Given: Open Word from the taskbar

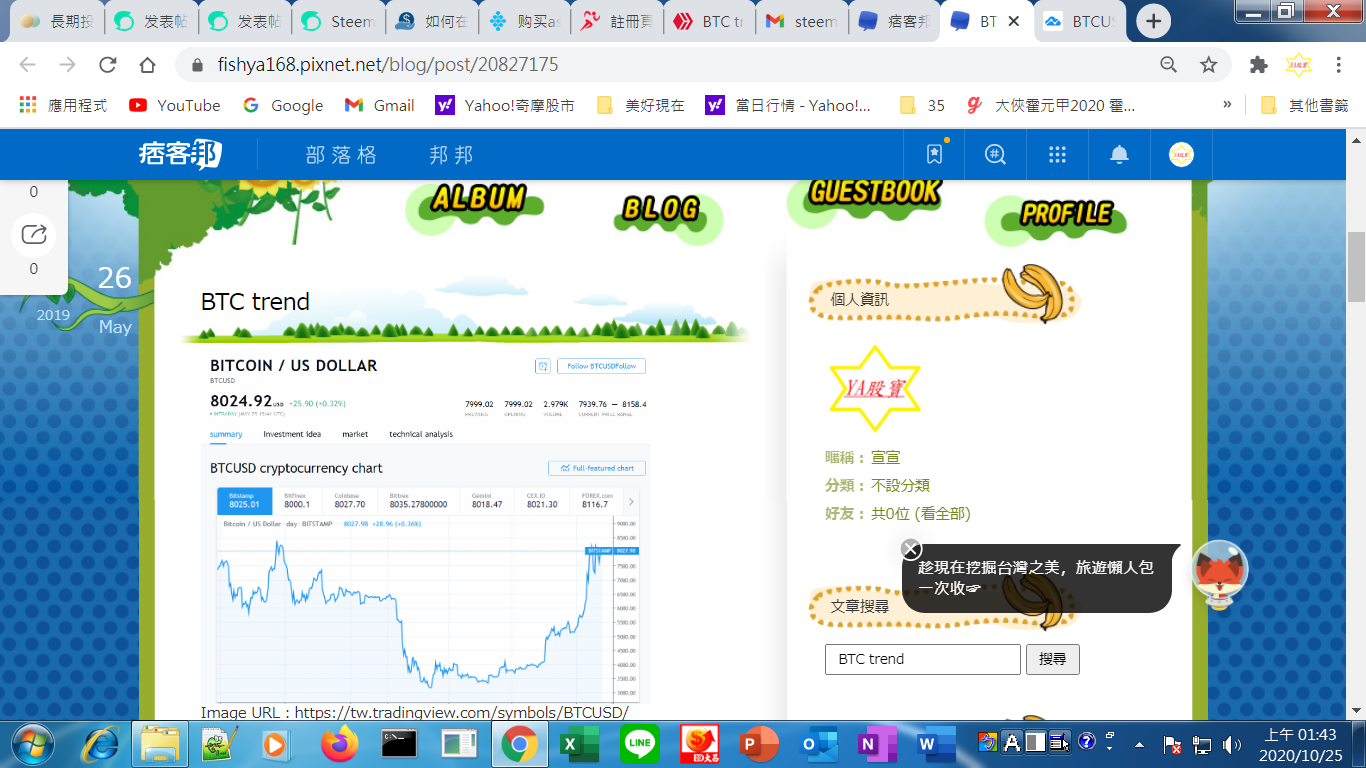Looking at the screenshot, I should (x=937, y=744).
